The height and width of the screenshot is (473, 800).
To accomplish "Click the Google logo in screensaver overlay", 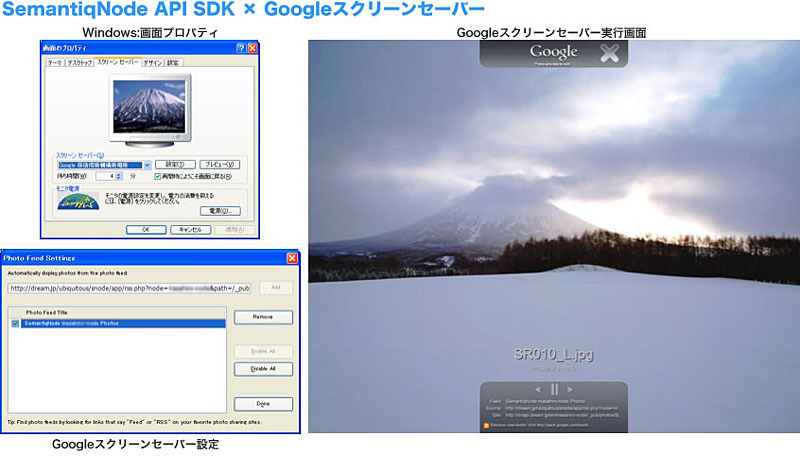I will point(554,52).
